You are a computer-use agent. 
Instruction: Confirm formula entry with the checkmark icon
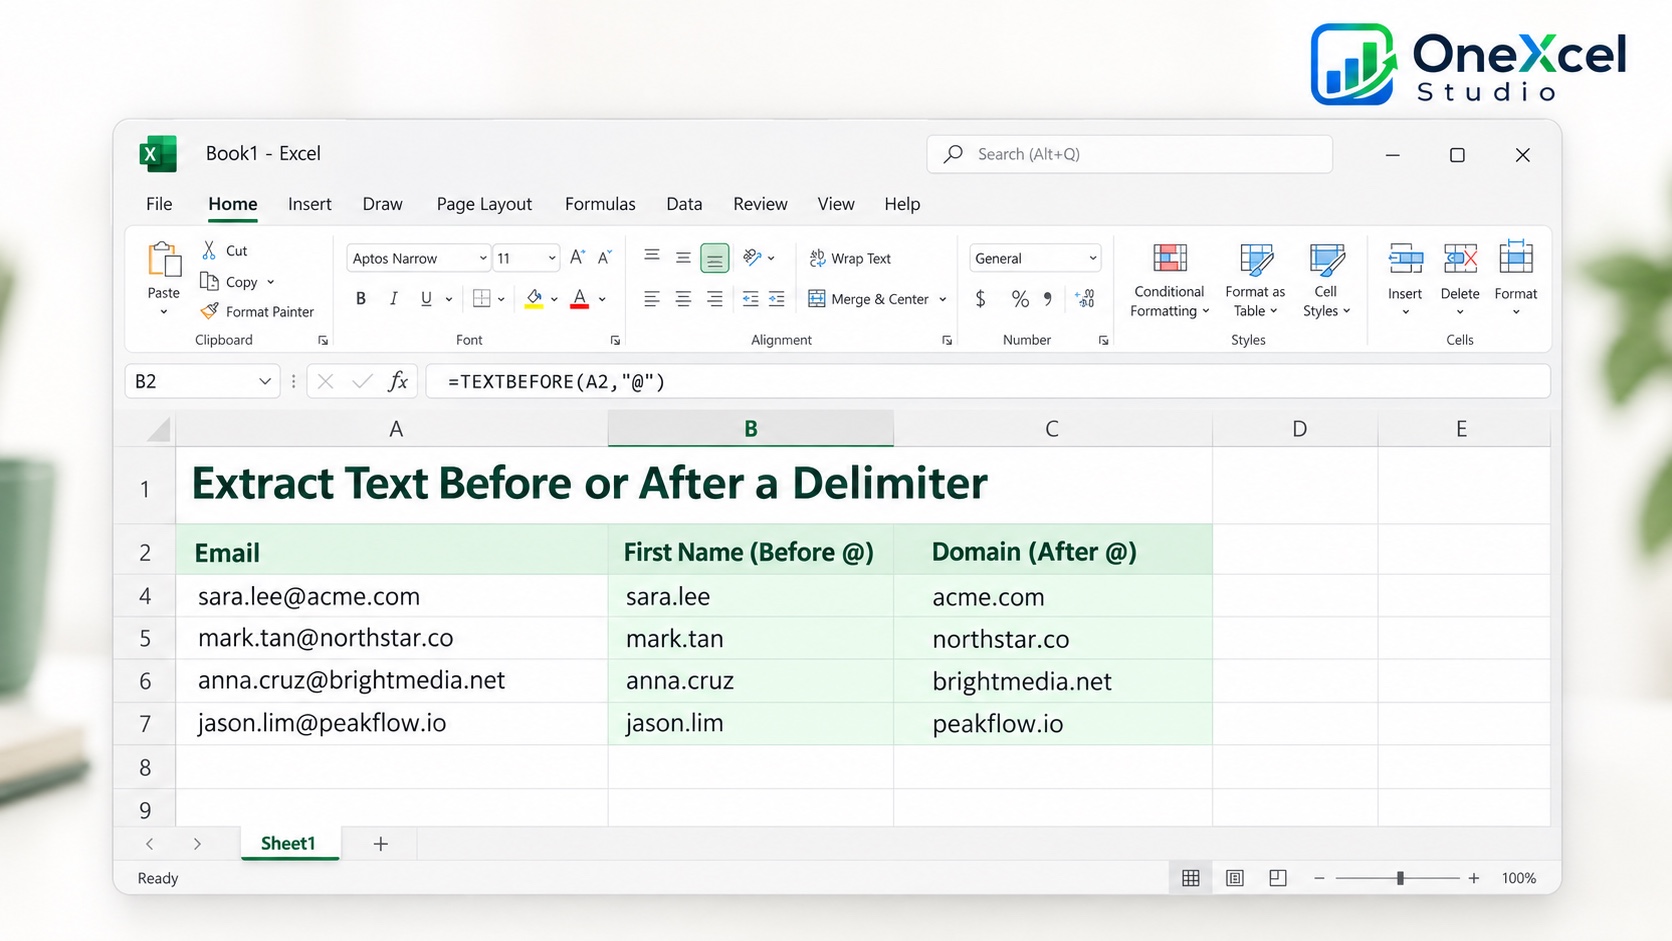pos(362,381)
